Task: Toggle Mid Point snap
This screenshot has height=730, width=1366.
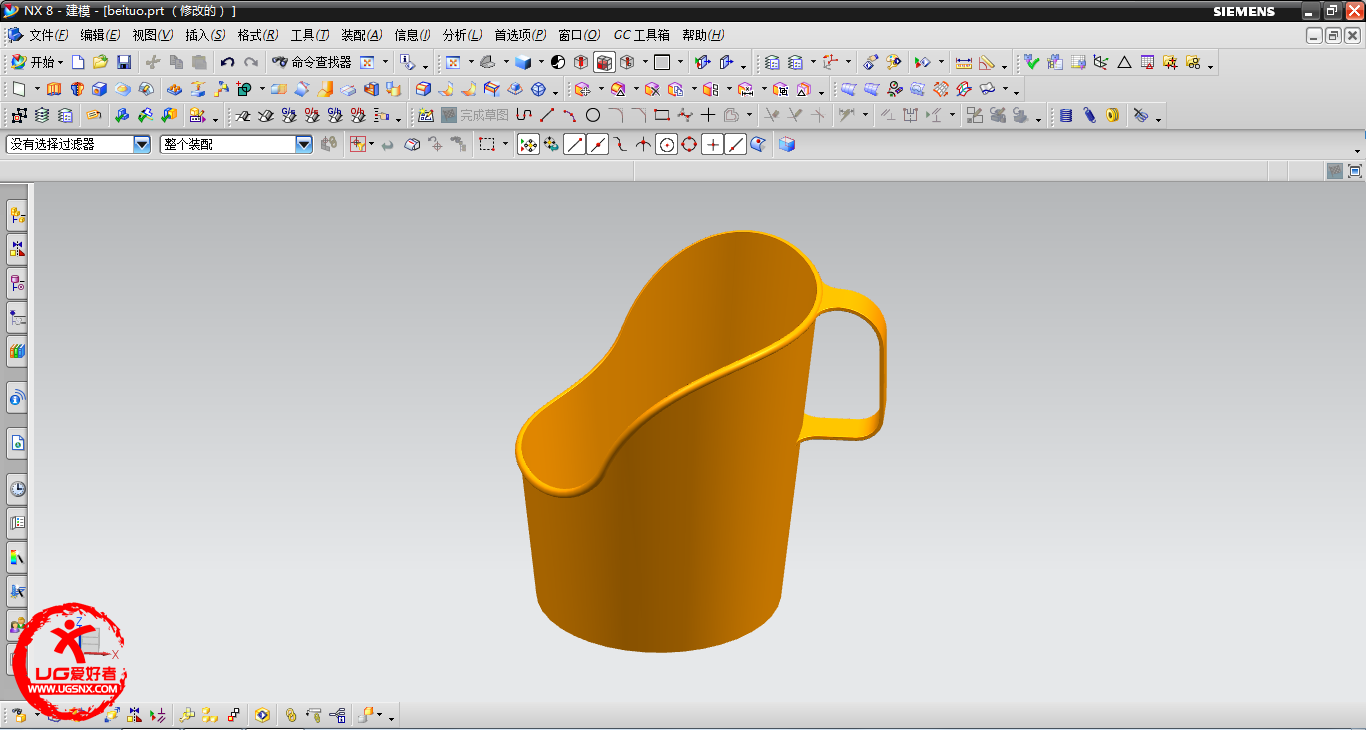Action: pos(597,144)
